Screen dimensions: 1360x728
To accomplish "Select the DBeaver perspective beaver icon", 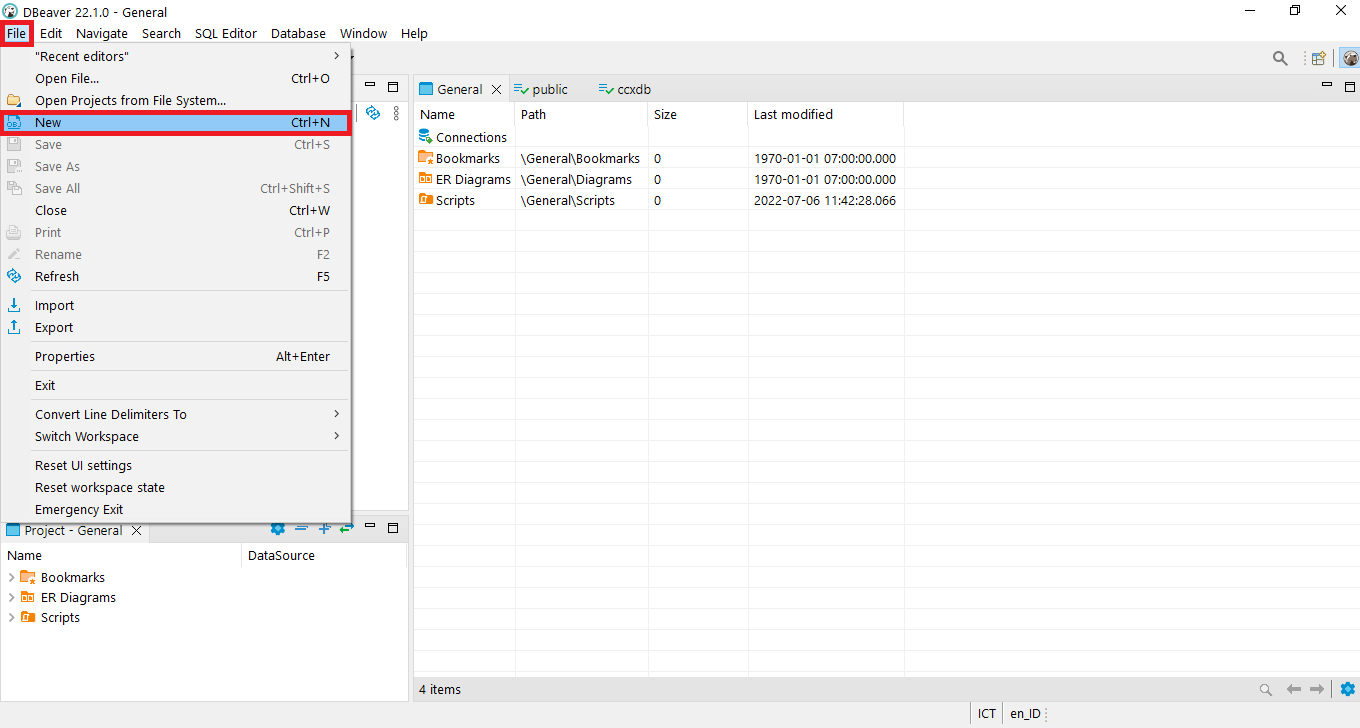I will click(x=1350, y=59).
